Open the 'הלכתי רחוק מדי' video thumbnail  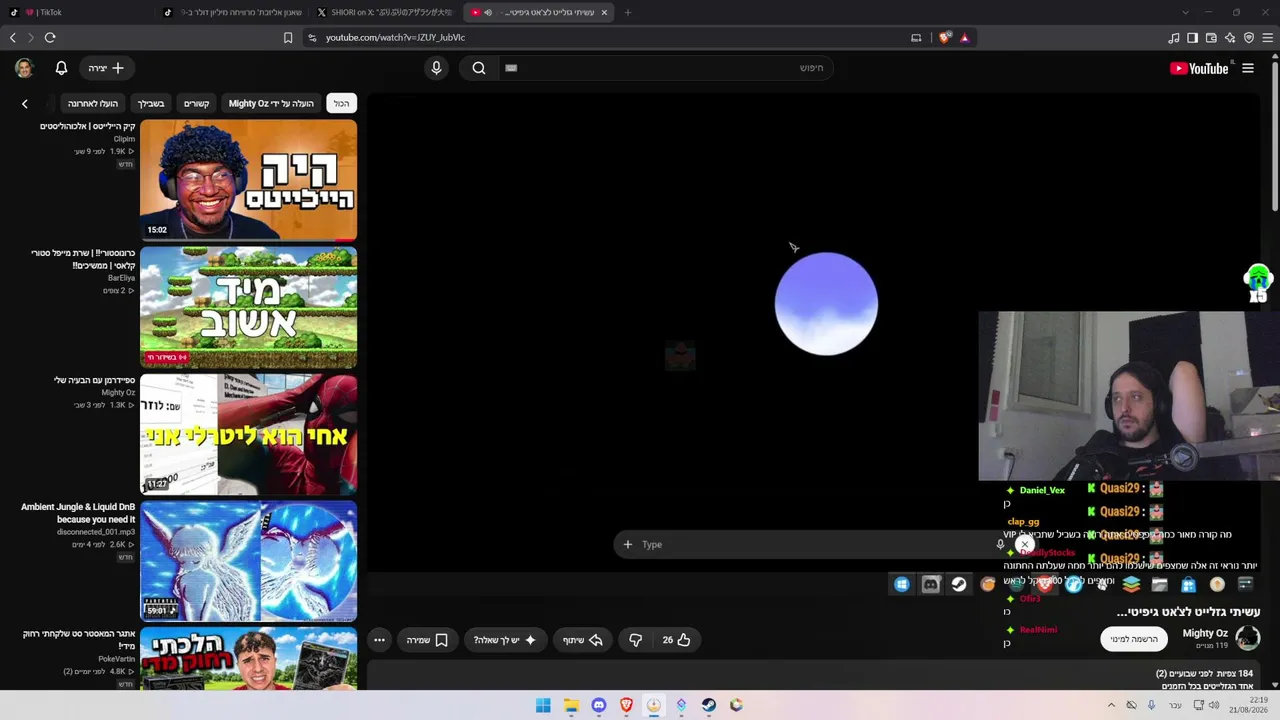(x=248, y=659)
